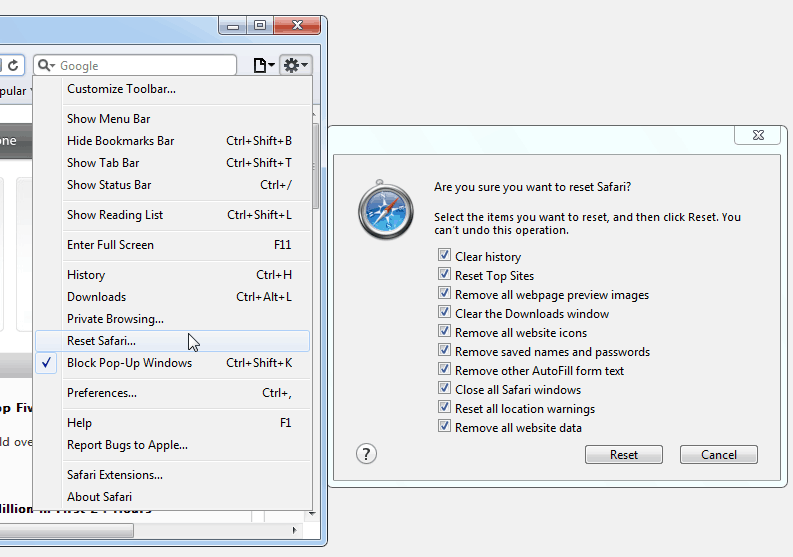Click the help question mark icon

(x=366, y=454)
